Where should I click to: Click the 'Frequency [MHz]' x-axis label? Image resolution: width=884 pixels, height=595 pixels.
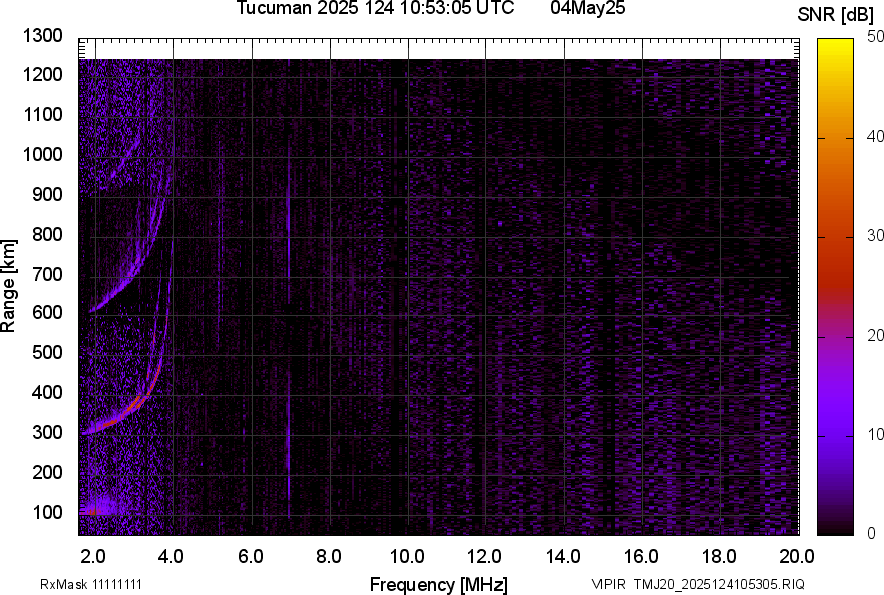438,584
